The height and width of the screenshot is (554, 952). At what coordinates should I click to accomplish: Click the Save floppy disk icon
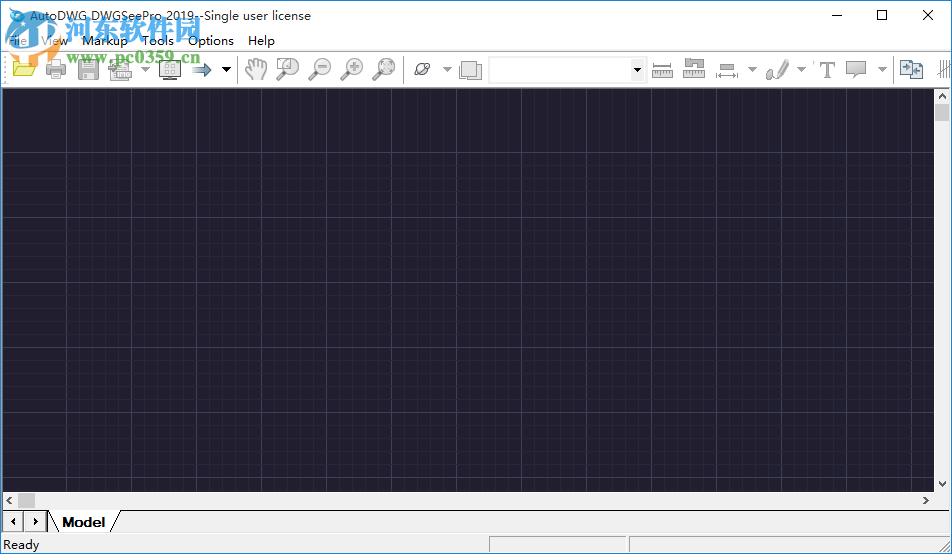click(x=88, y=69)
